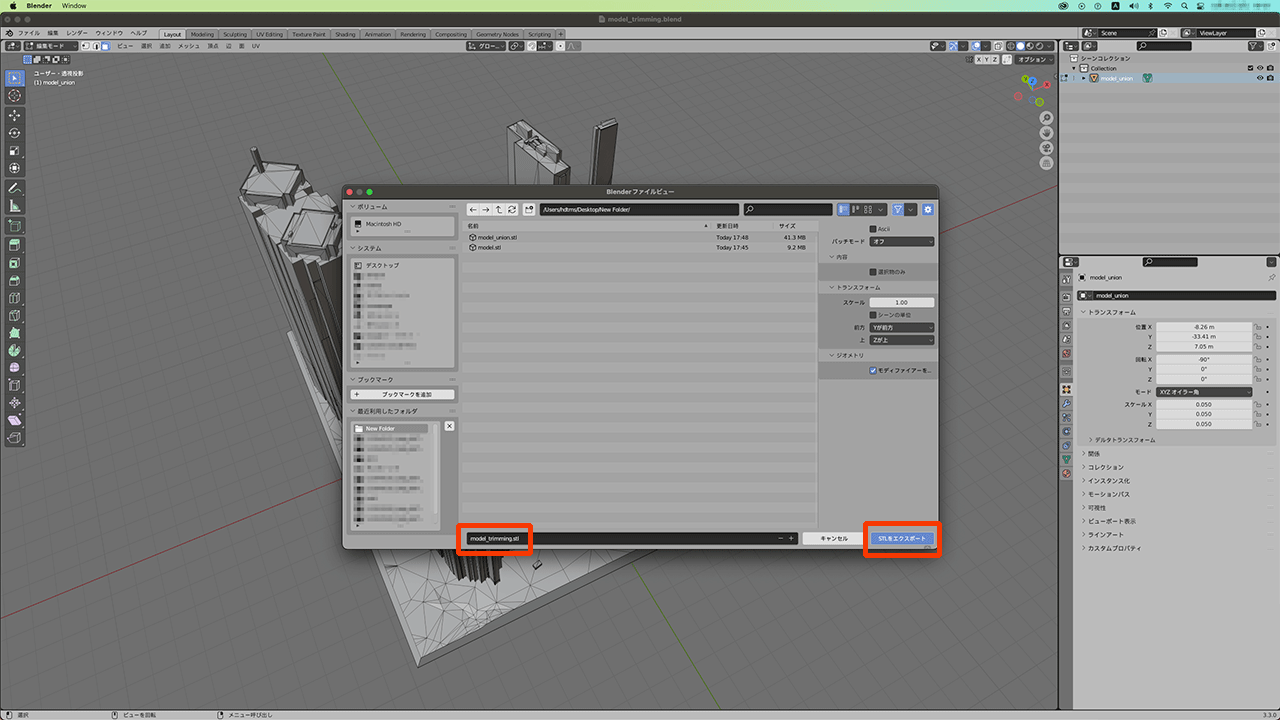Image resolution: width=1280 pixels, height=720 pixels.
Task: Toggle Collection exclude checkbox in outliner
Action: click(x=1251, y=68)
